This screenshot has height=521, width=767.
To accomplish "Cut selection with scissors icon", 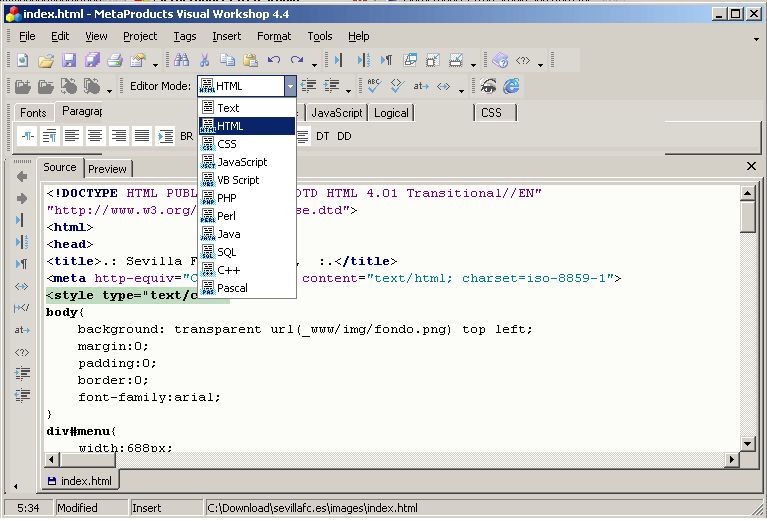I will 204,60.
